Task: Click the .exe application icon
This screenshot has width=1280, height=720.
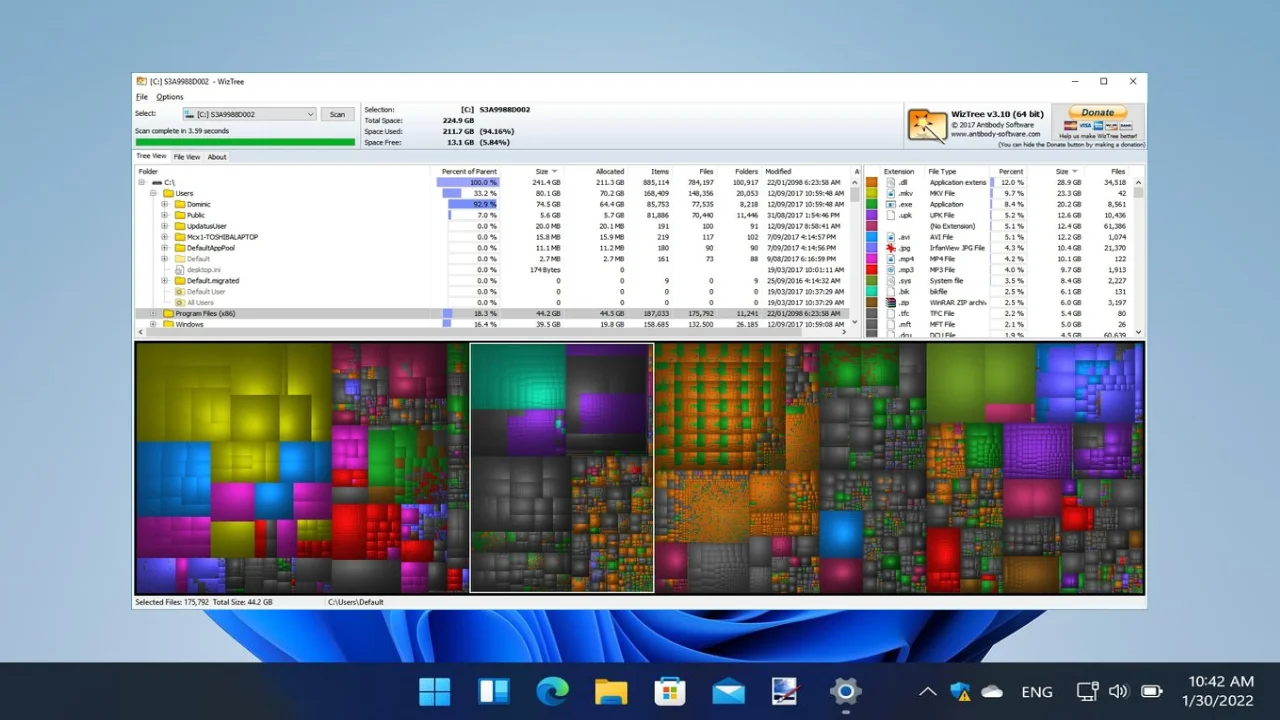Action: 890,204
